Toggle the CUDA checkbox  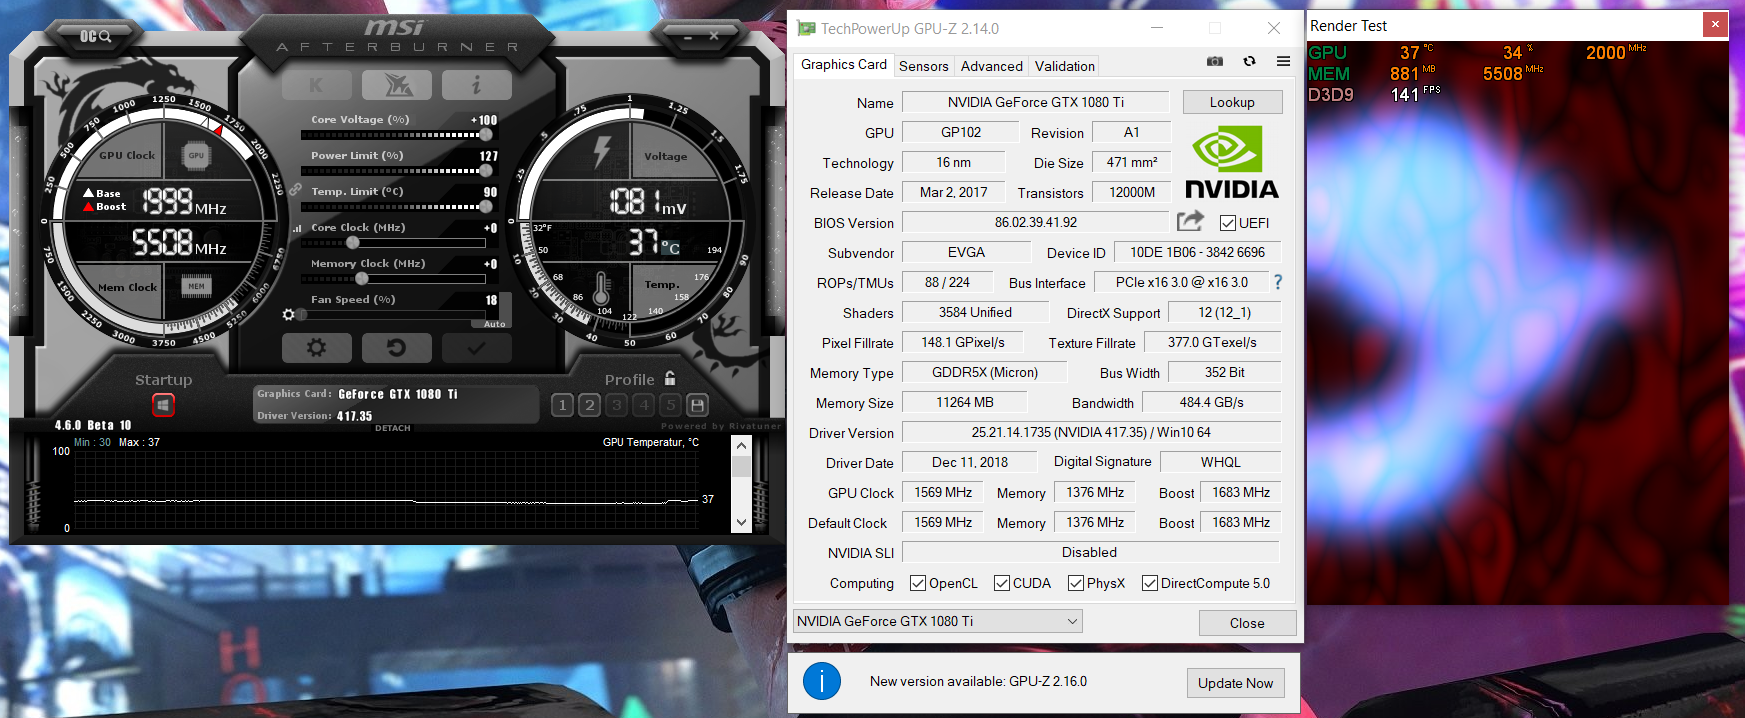tap(1002, 583)
